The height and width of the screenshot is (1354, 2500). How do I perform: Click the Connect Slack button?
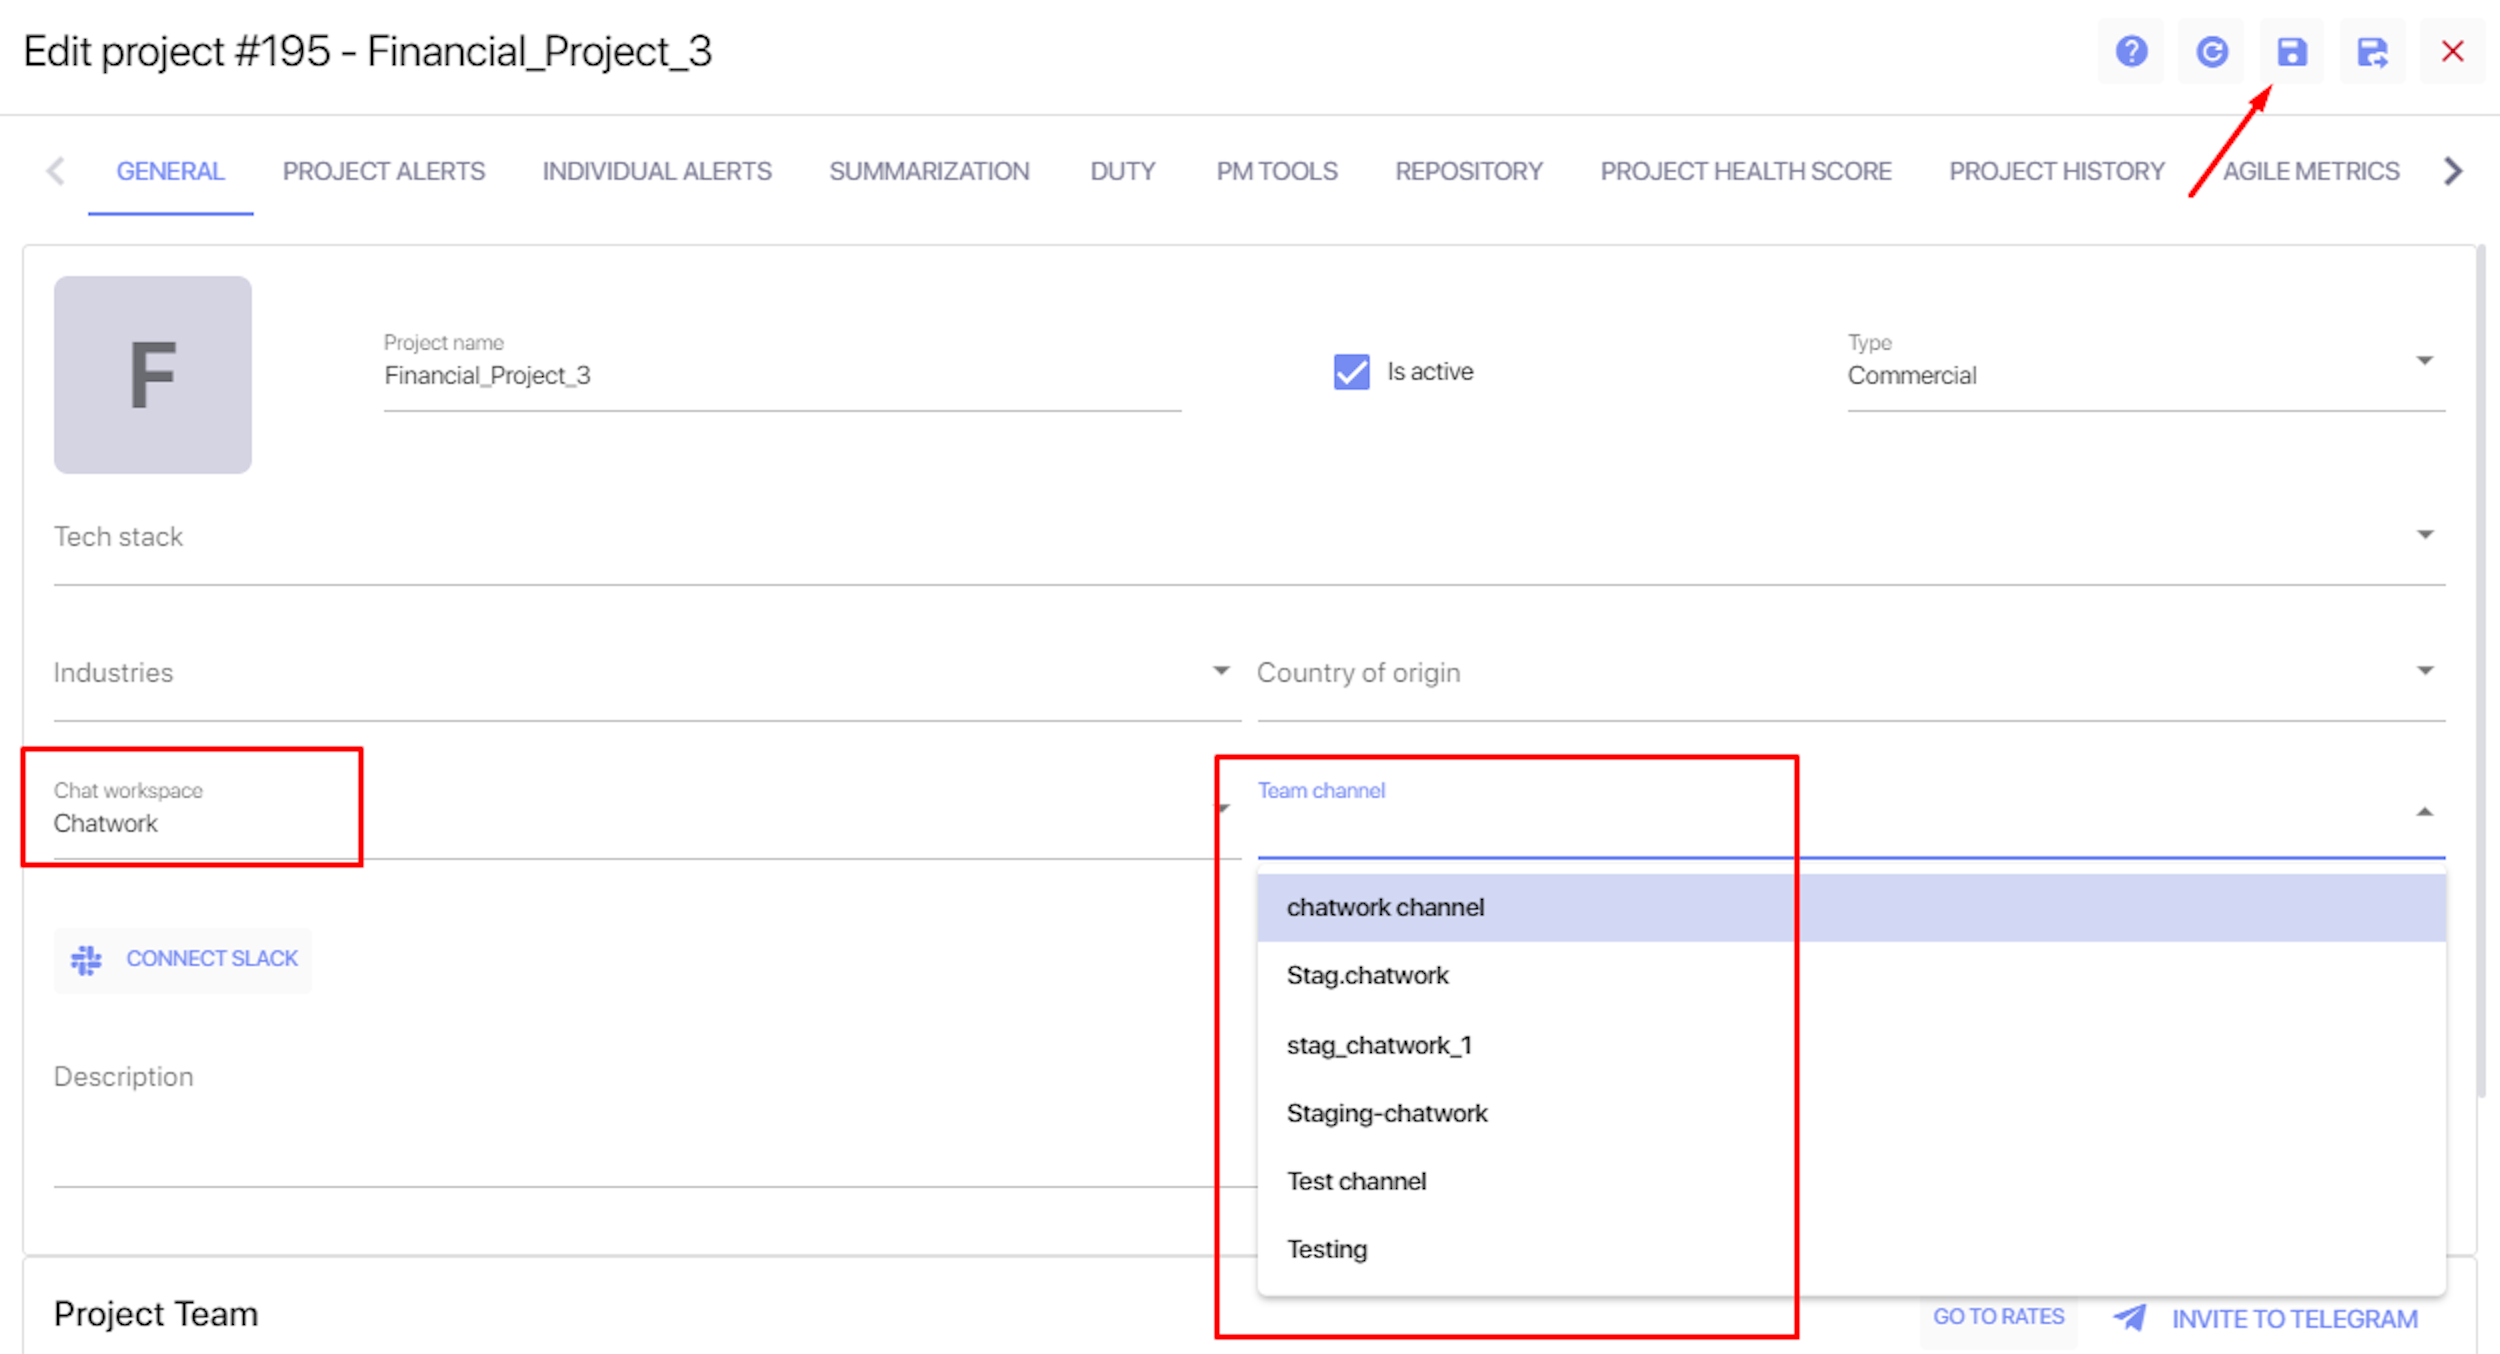pyautogui.click(x=183, y=960)
